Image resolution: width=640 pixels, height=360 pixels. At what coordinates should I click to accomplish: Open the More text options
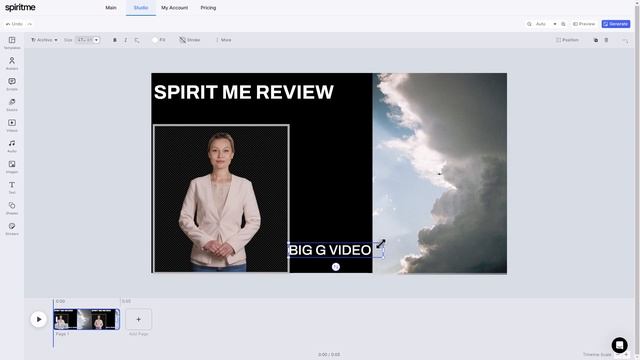tap(223, 40)
